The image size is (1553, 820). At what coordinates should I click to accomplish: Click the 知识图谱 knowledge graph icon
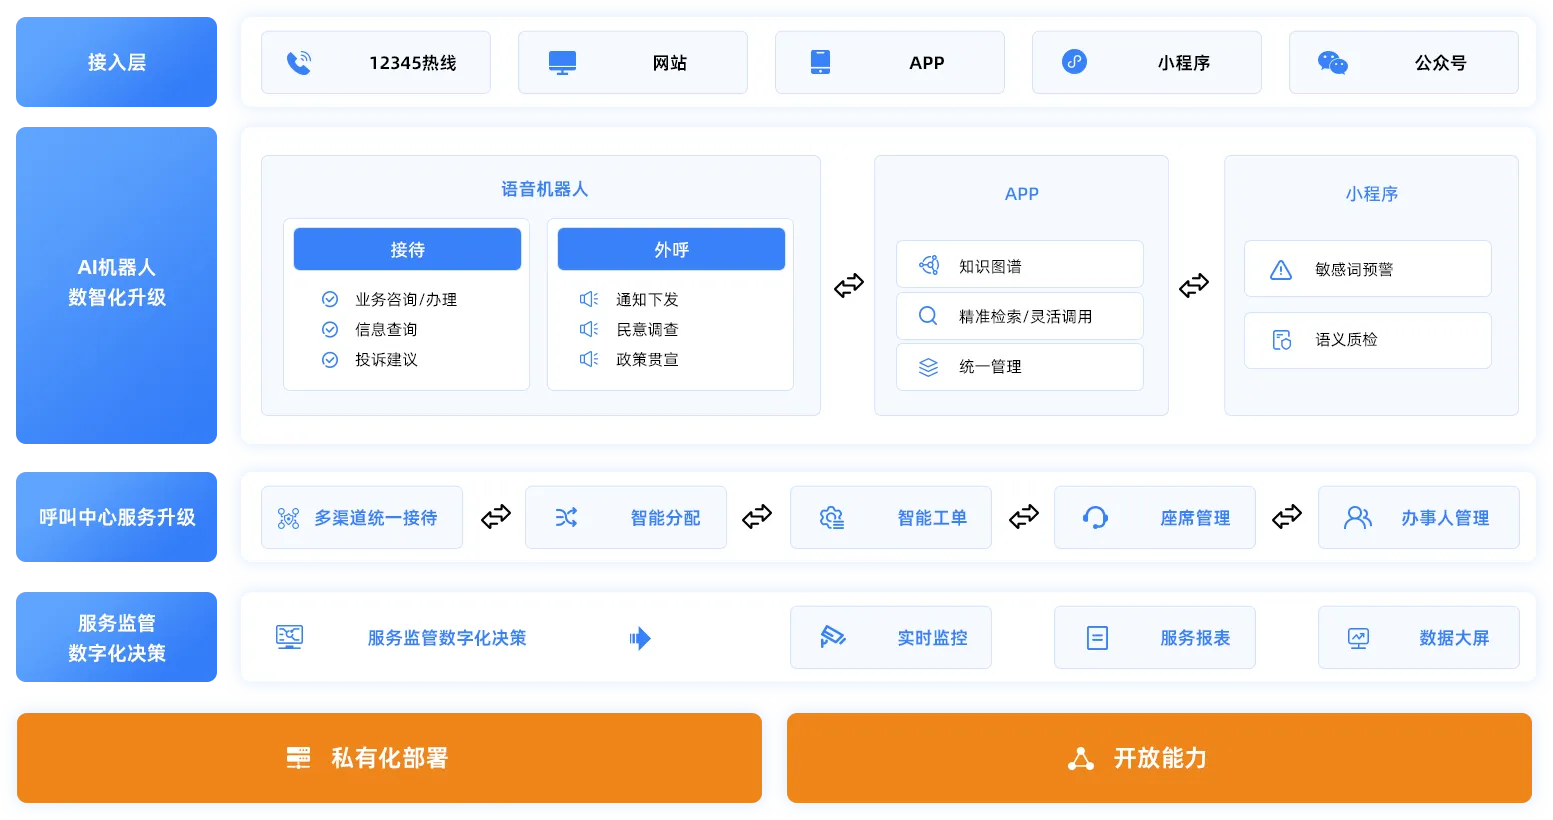point(929,265)
